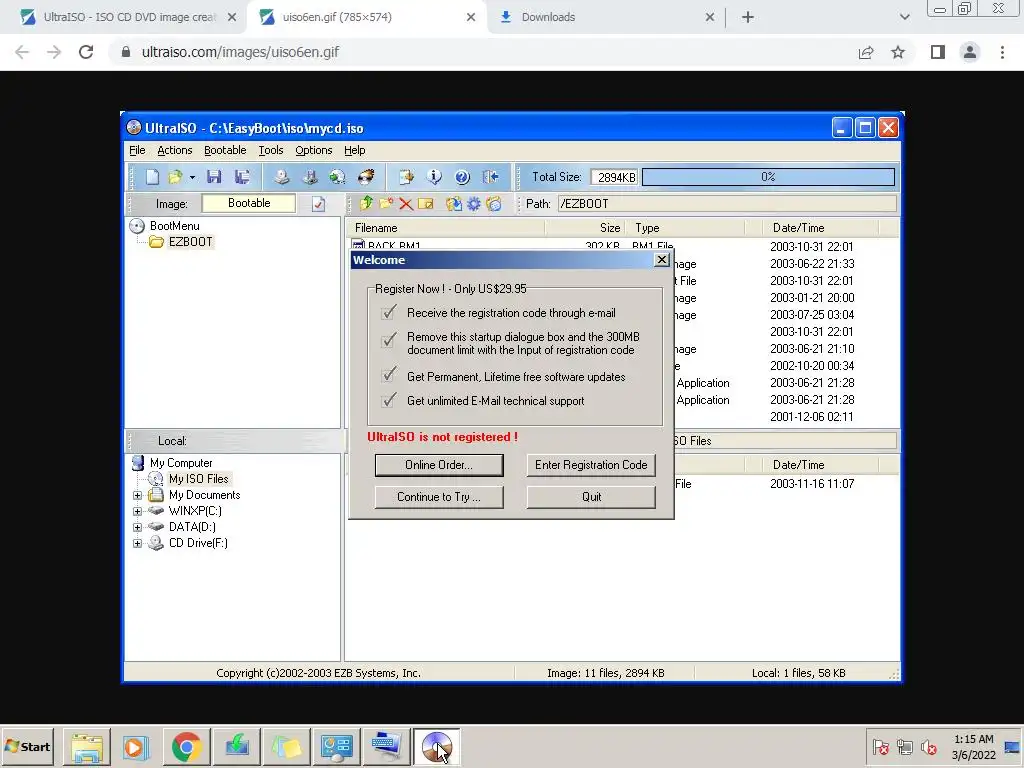Image resolution: width=1024 pixels, height=768 pixels.
Task: Click the Mount to virtual drive icon
Action: 310,177
